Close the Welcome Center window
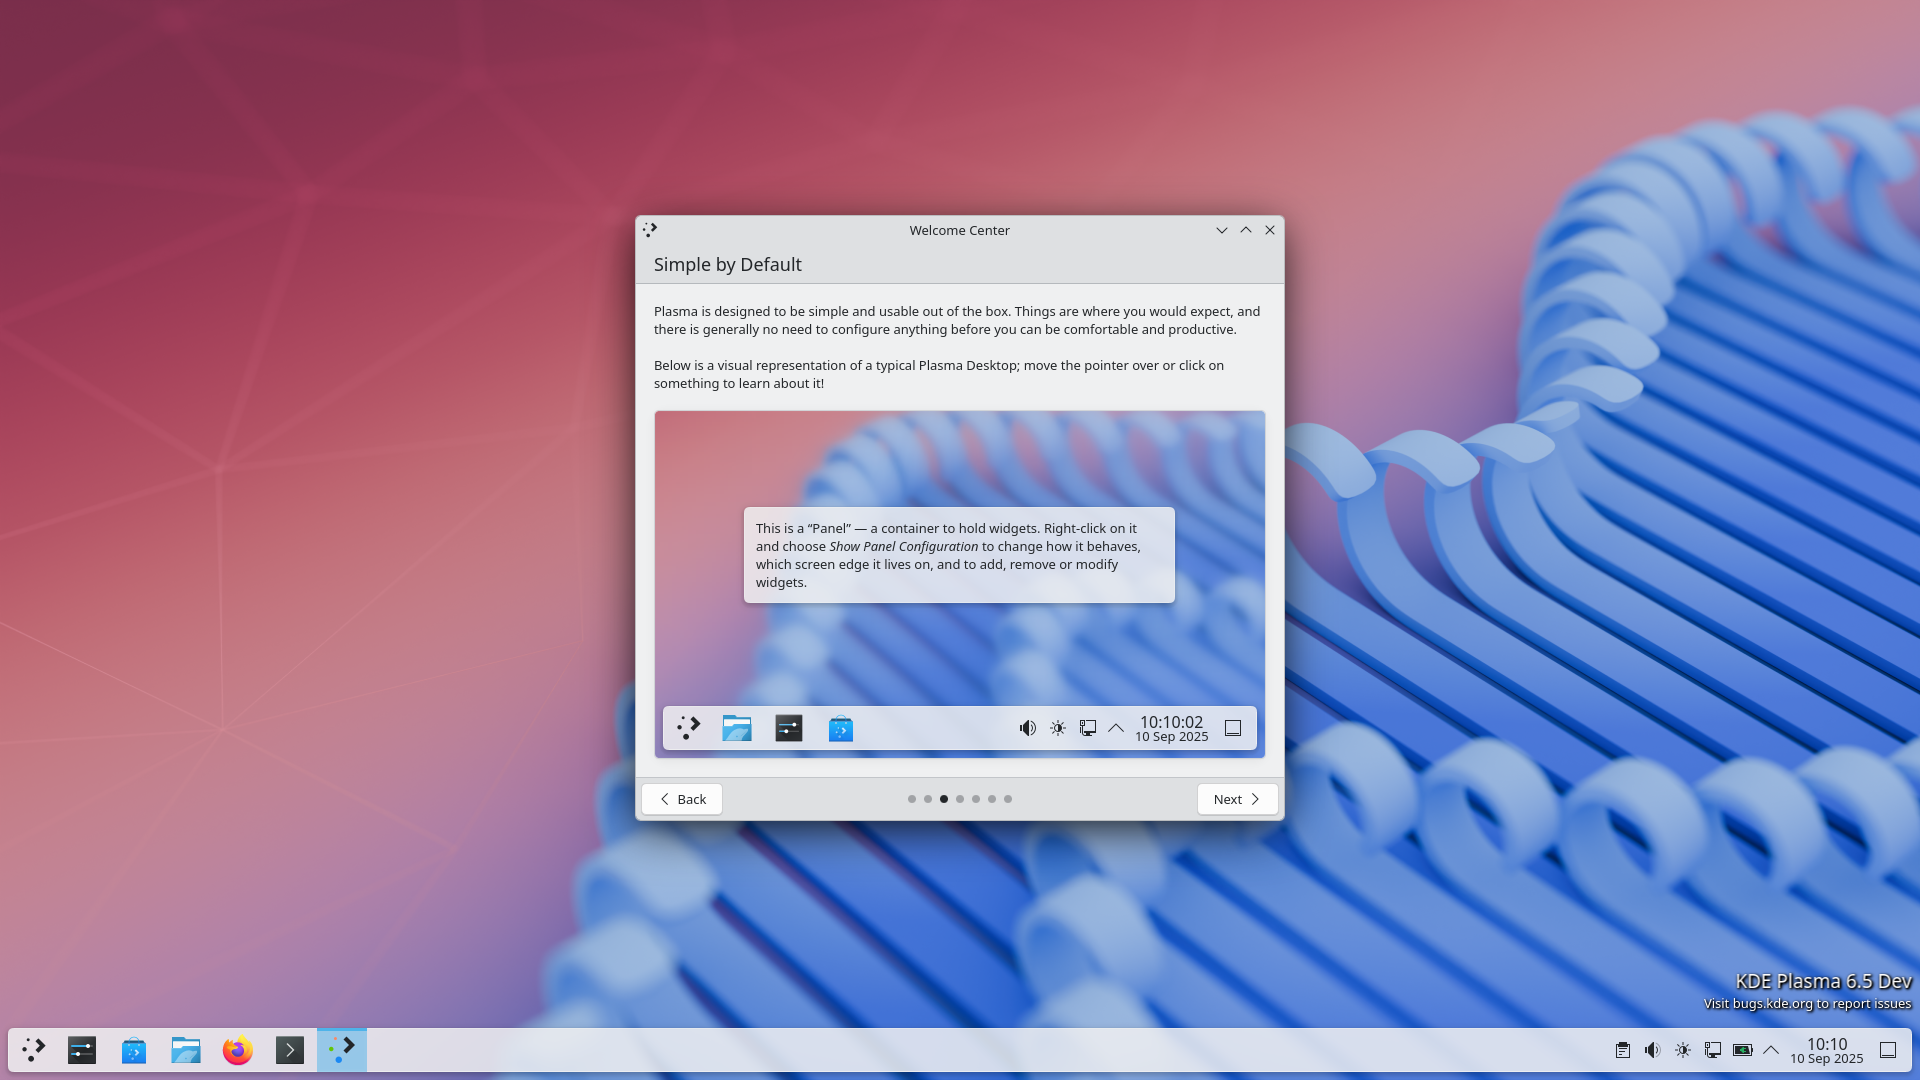 [1270, 230]
